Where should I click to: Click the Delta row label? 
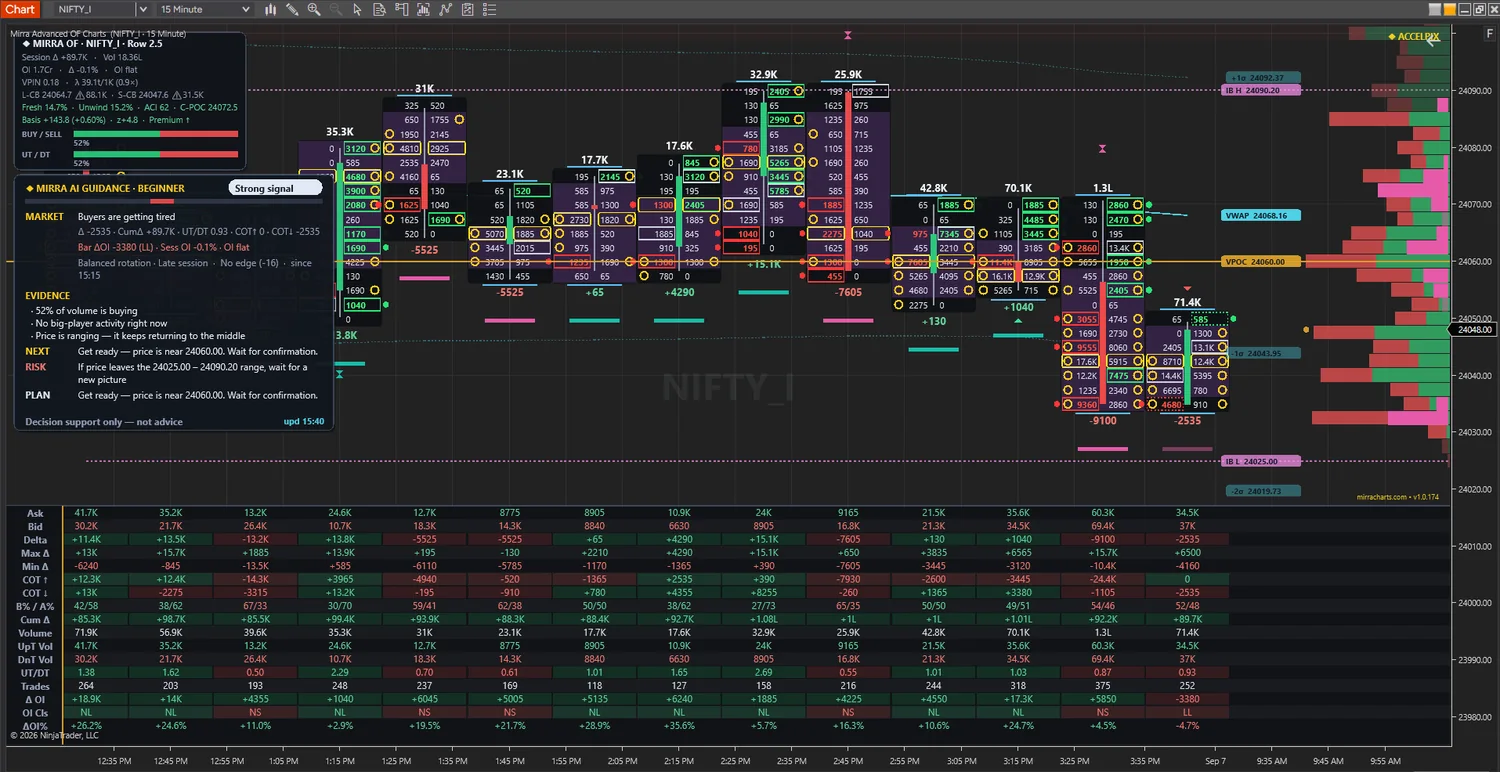[x=35, y=540]
